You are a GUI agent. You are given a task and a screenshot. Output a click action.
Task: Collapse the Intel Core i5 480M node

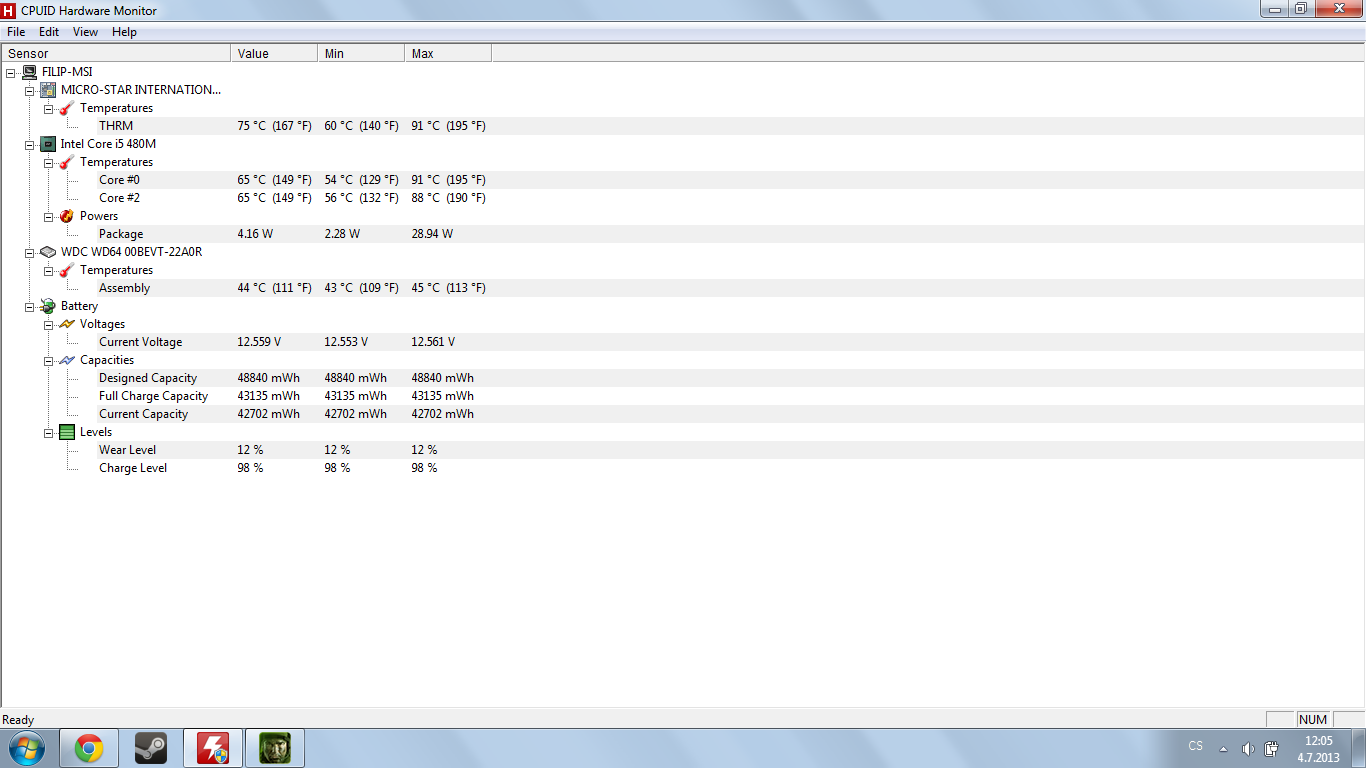click(29, 144)
